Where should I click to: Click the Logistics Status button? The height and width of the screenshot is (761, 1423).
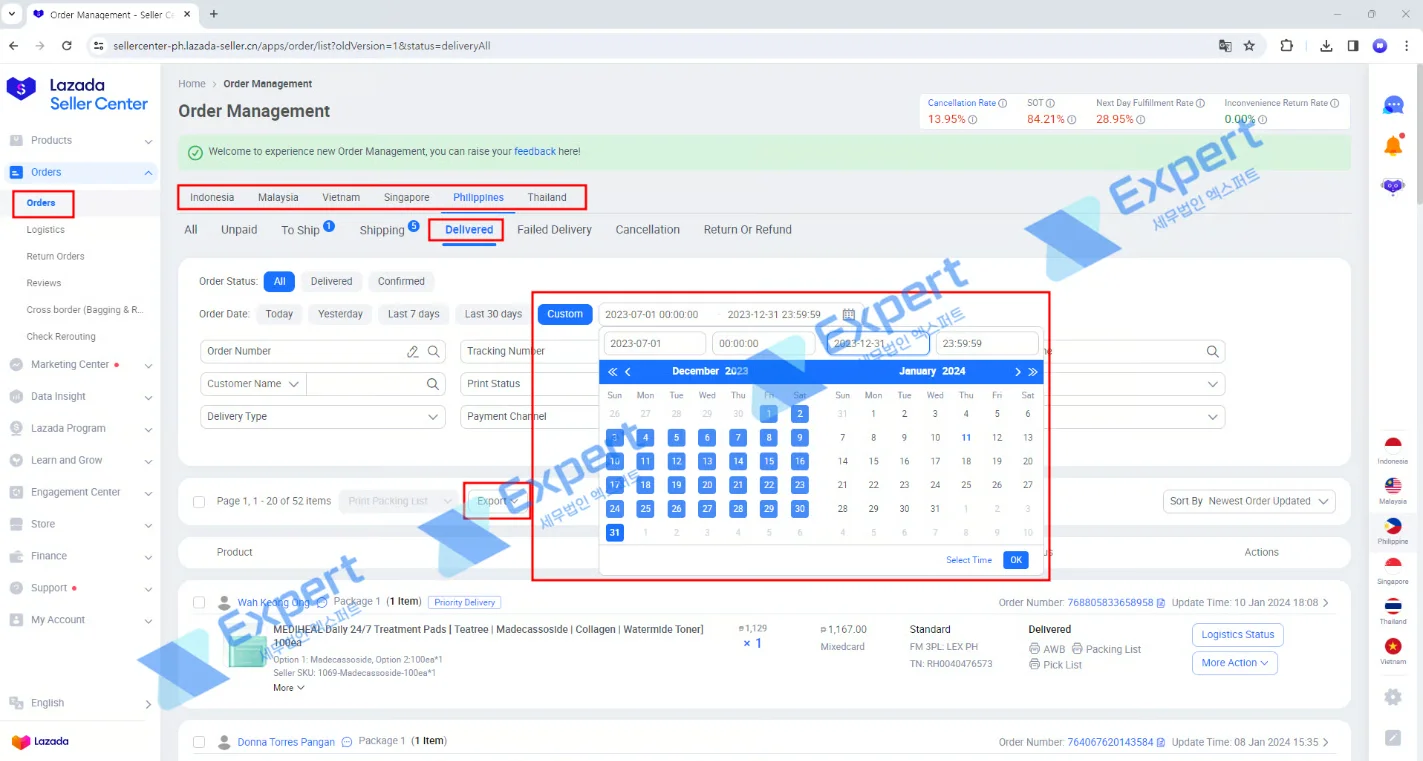click(x=1237, y=635)
